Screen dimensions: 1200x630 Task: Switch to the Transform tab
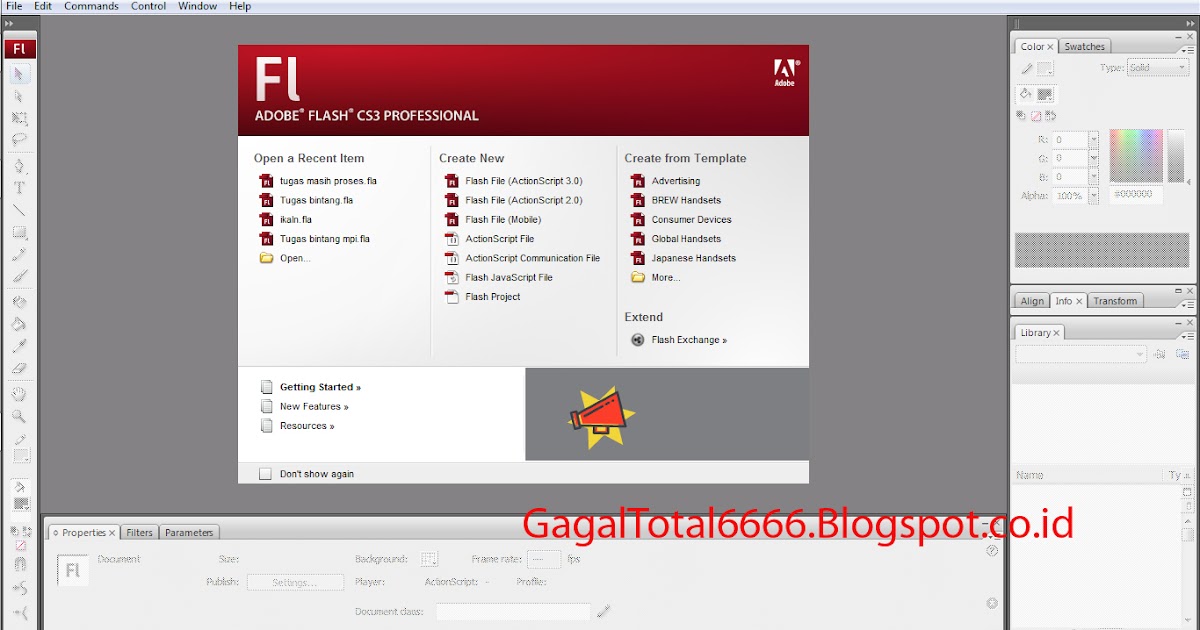[1115, 301]
